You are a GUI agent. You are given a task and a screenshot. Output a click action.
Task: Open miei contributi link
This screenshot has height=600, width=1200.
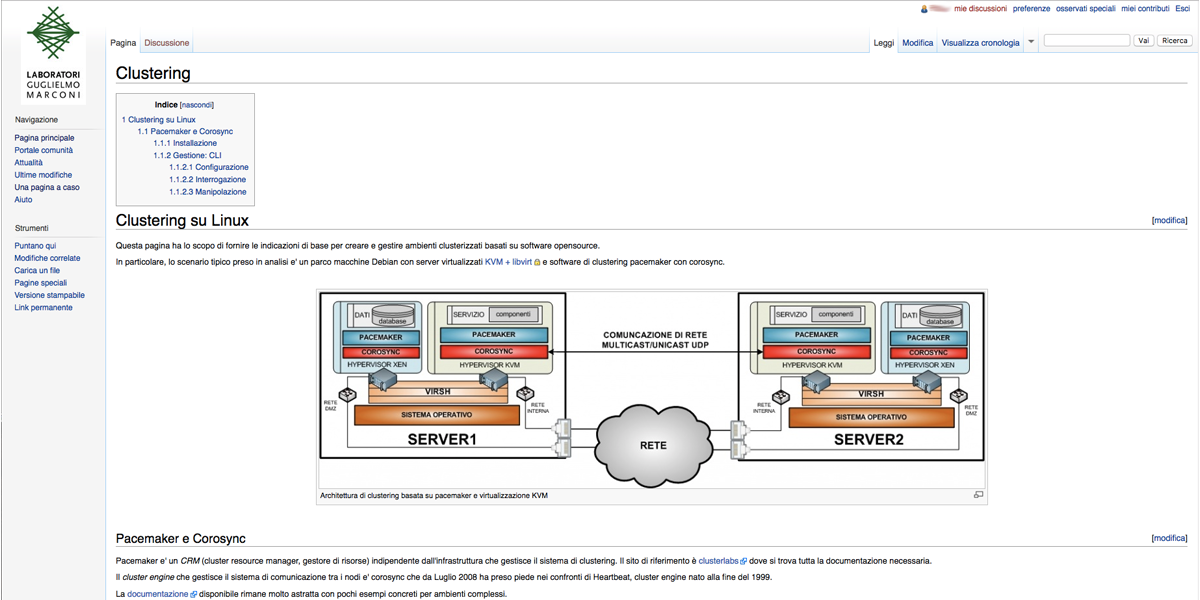tap(1145, 9)
